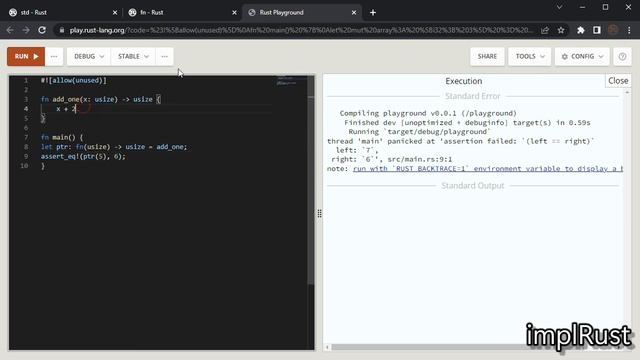Image resolution: width=640 pixels, height=360 pixels.
Task: Open the RUST_BACKTRACE note link
Action: [488, 169]
